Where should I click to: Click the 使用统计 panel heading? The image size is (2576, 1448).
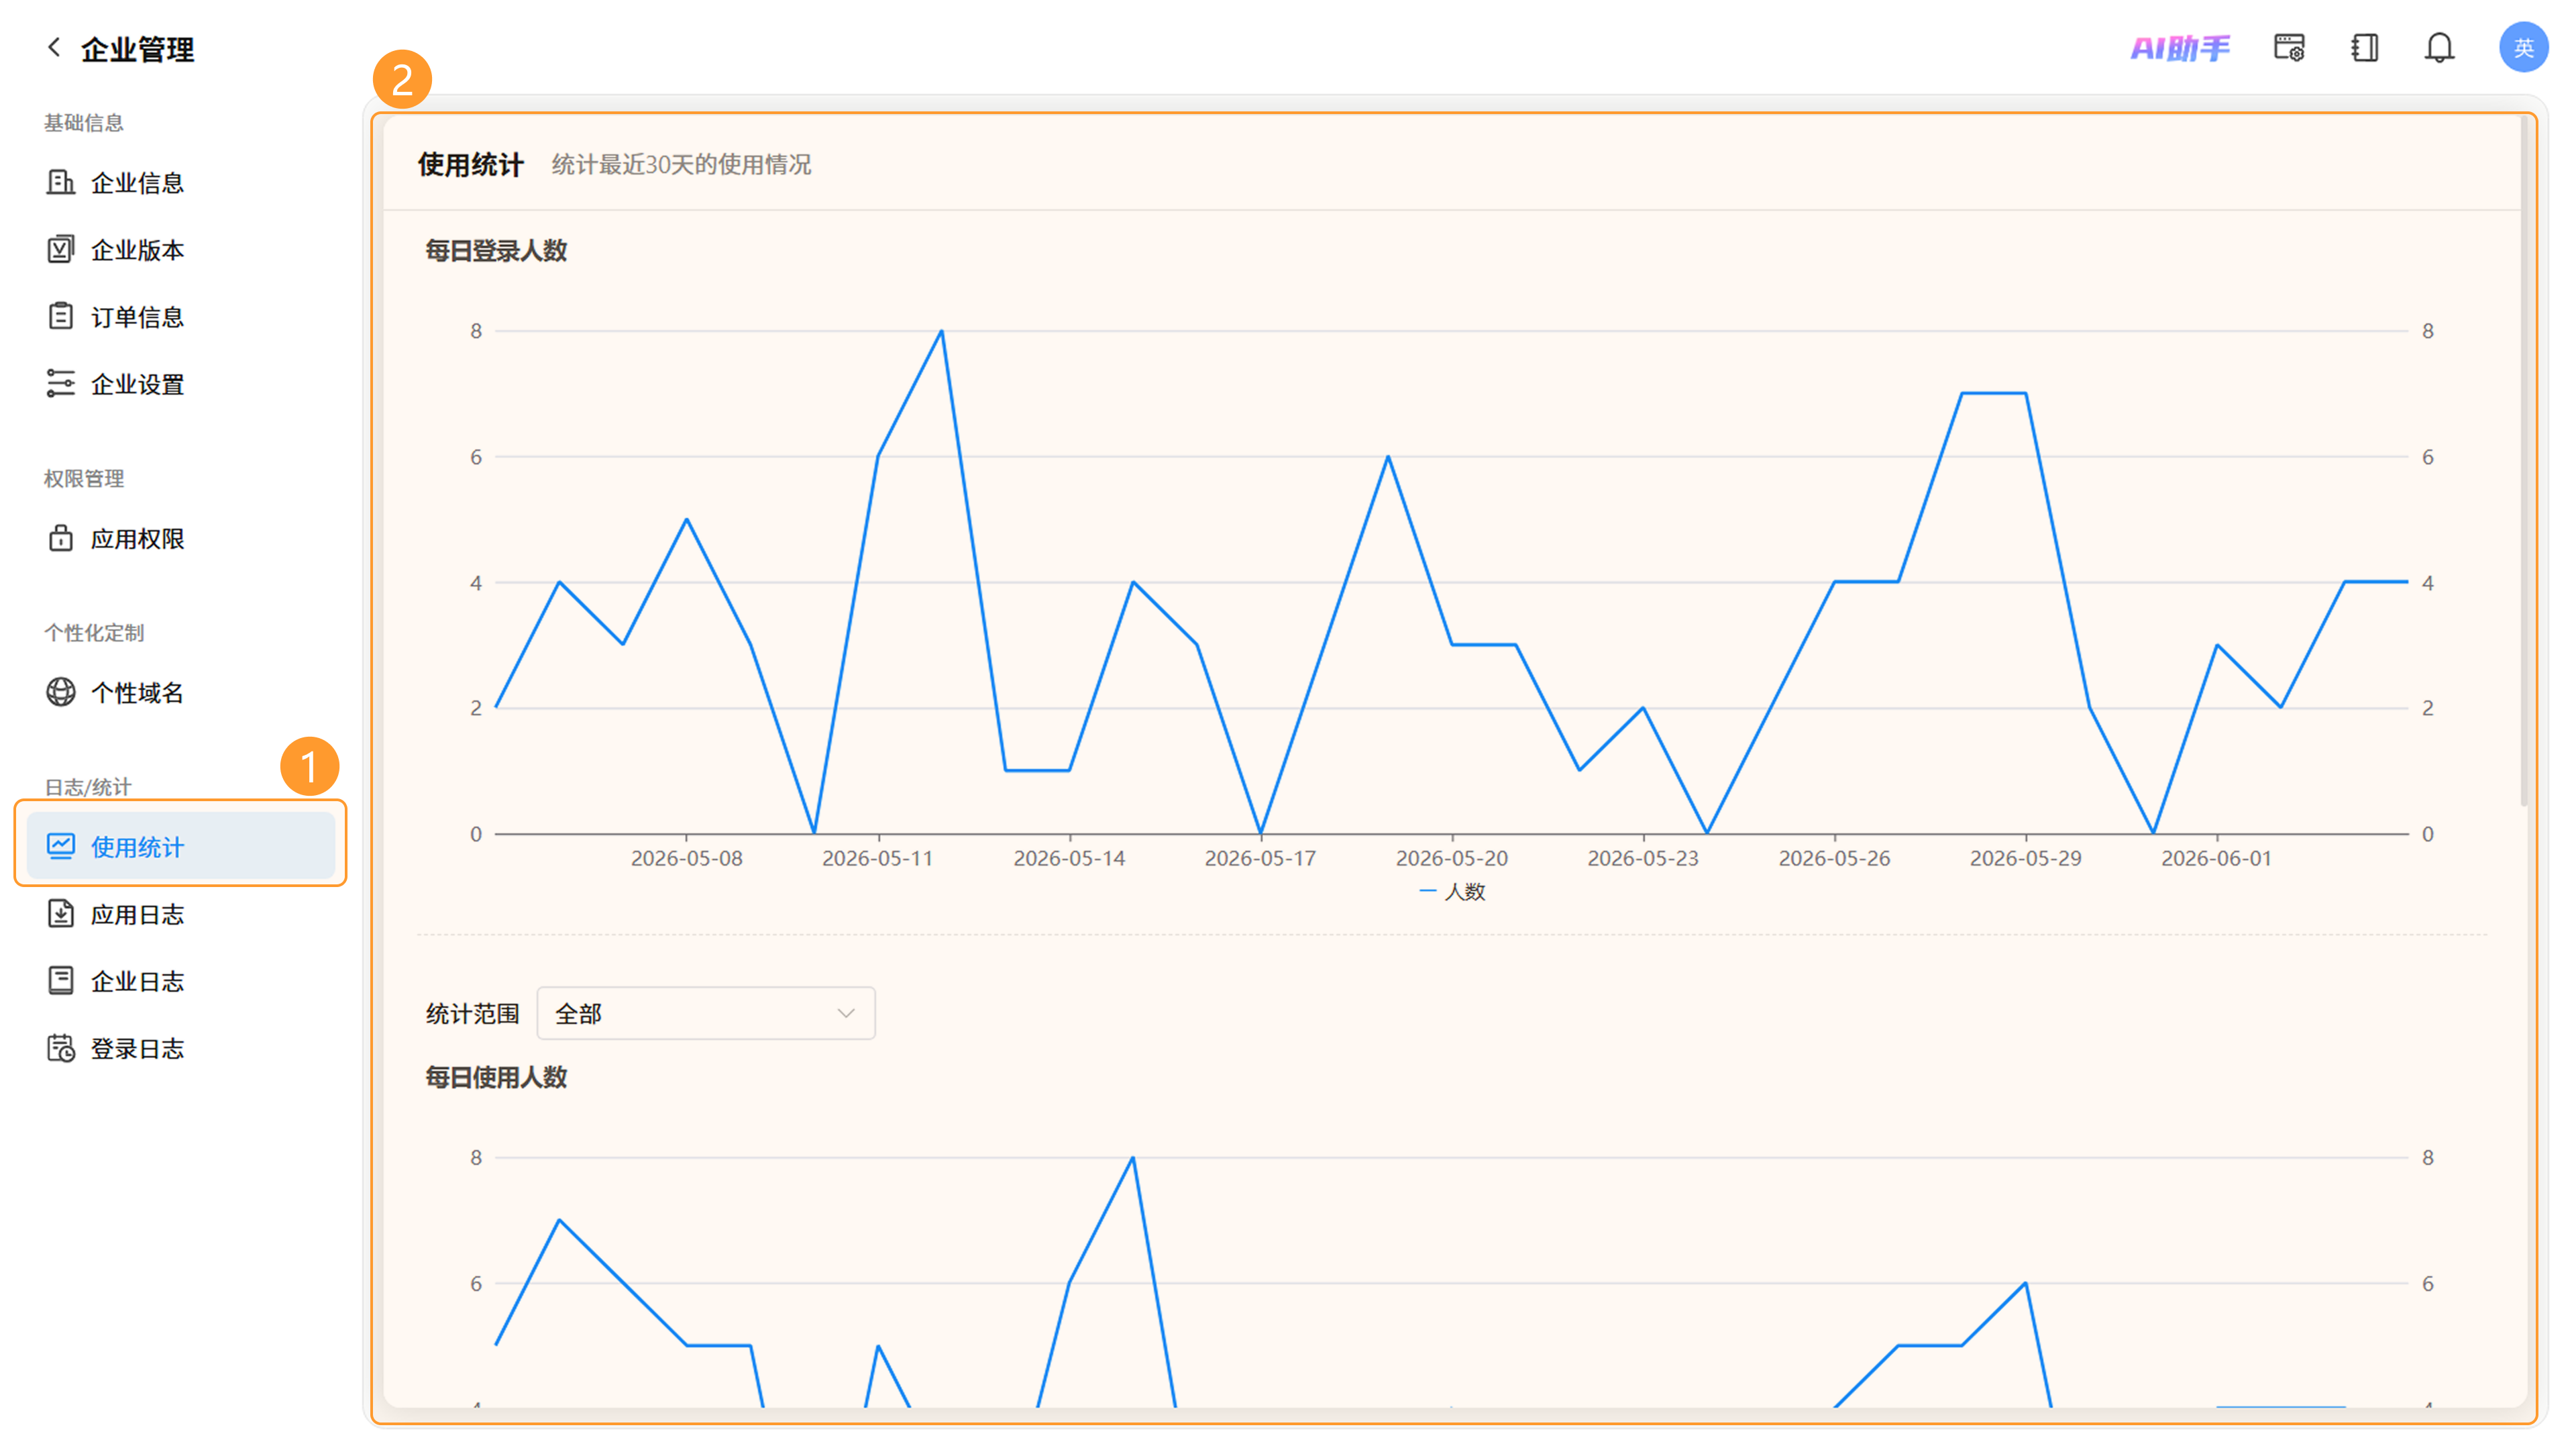(x=470, y=164)
